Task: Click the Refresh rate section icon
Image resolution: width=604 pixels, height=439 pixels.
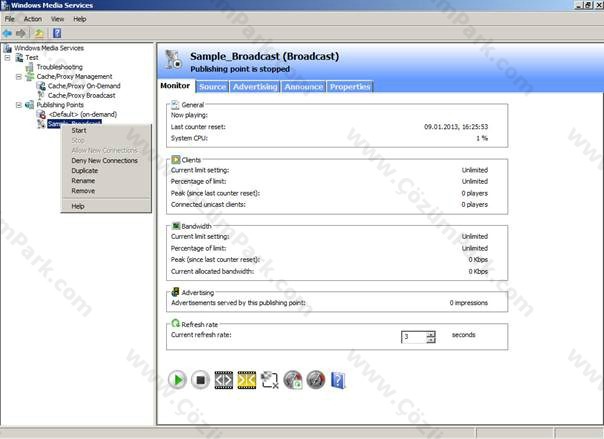Action: [x=176, y=323]
